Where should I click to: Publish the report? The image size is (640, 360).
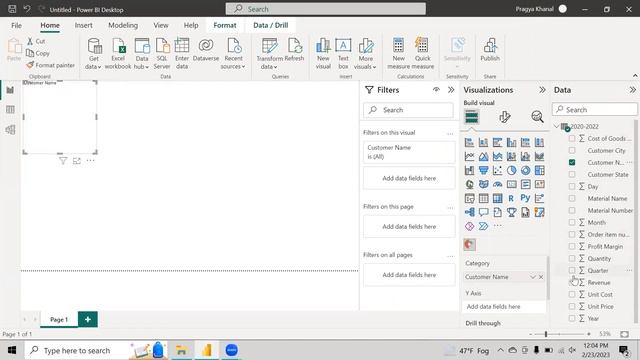(x=490, y=50)
